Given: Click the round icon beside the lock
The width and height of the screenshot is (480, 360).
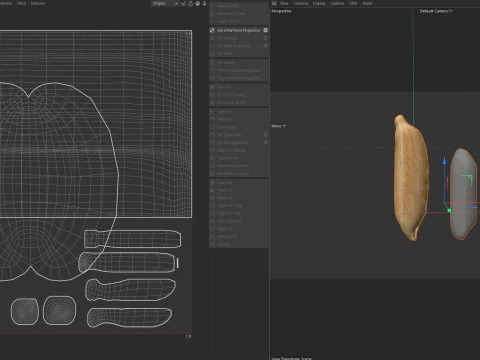Looking at the screenshot, I should pyautogui.click(x=197, y=4).
